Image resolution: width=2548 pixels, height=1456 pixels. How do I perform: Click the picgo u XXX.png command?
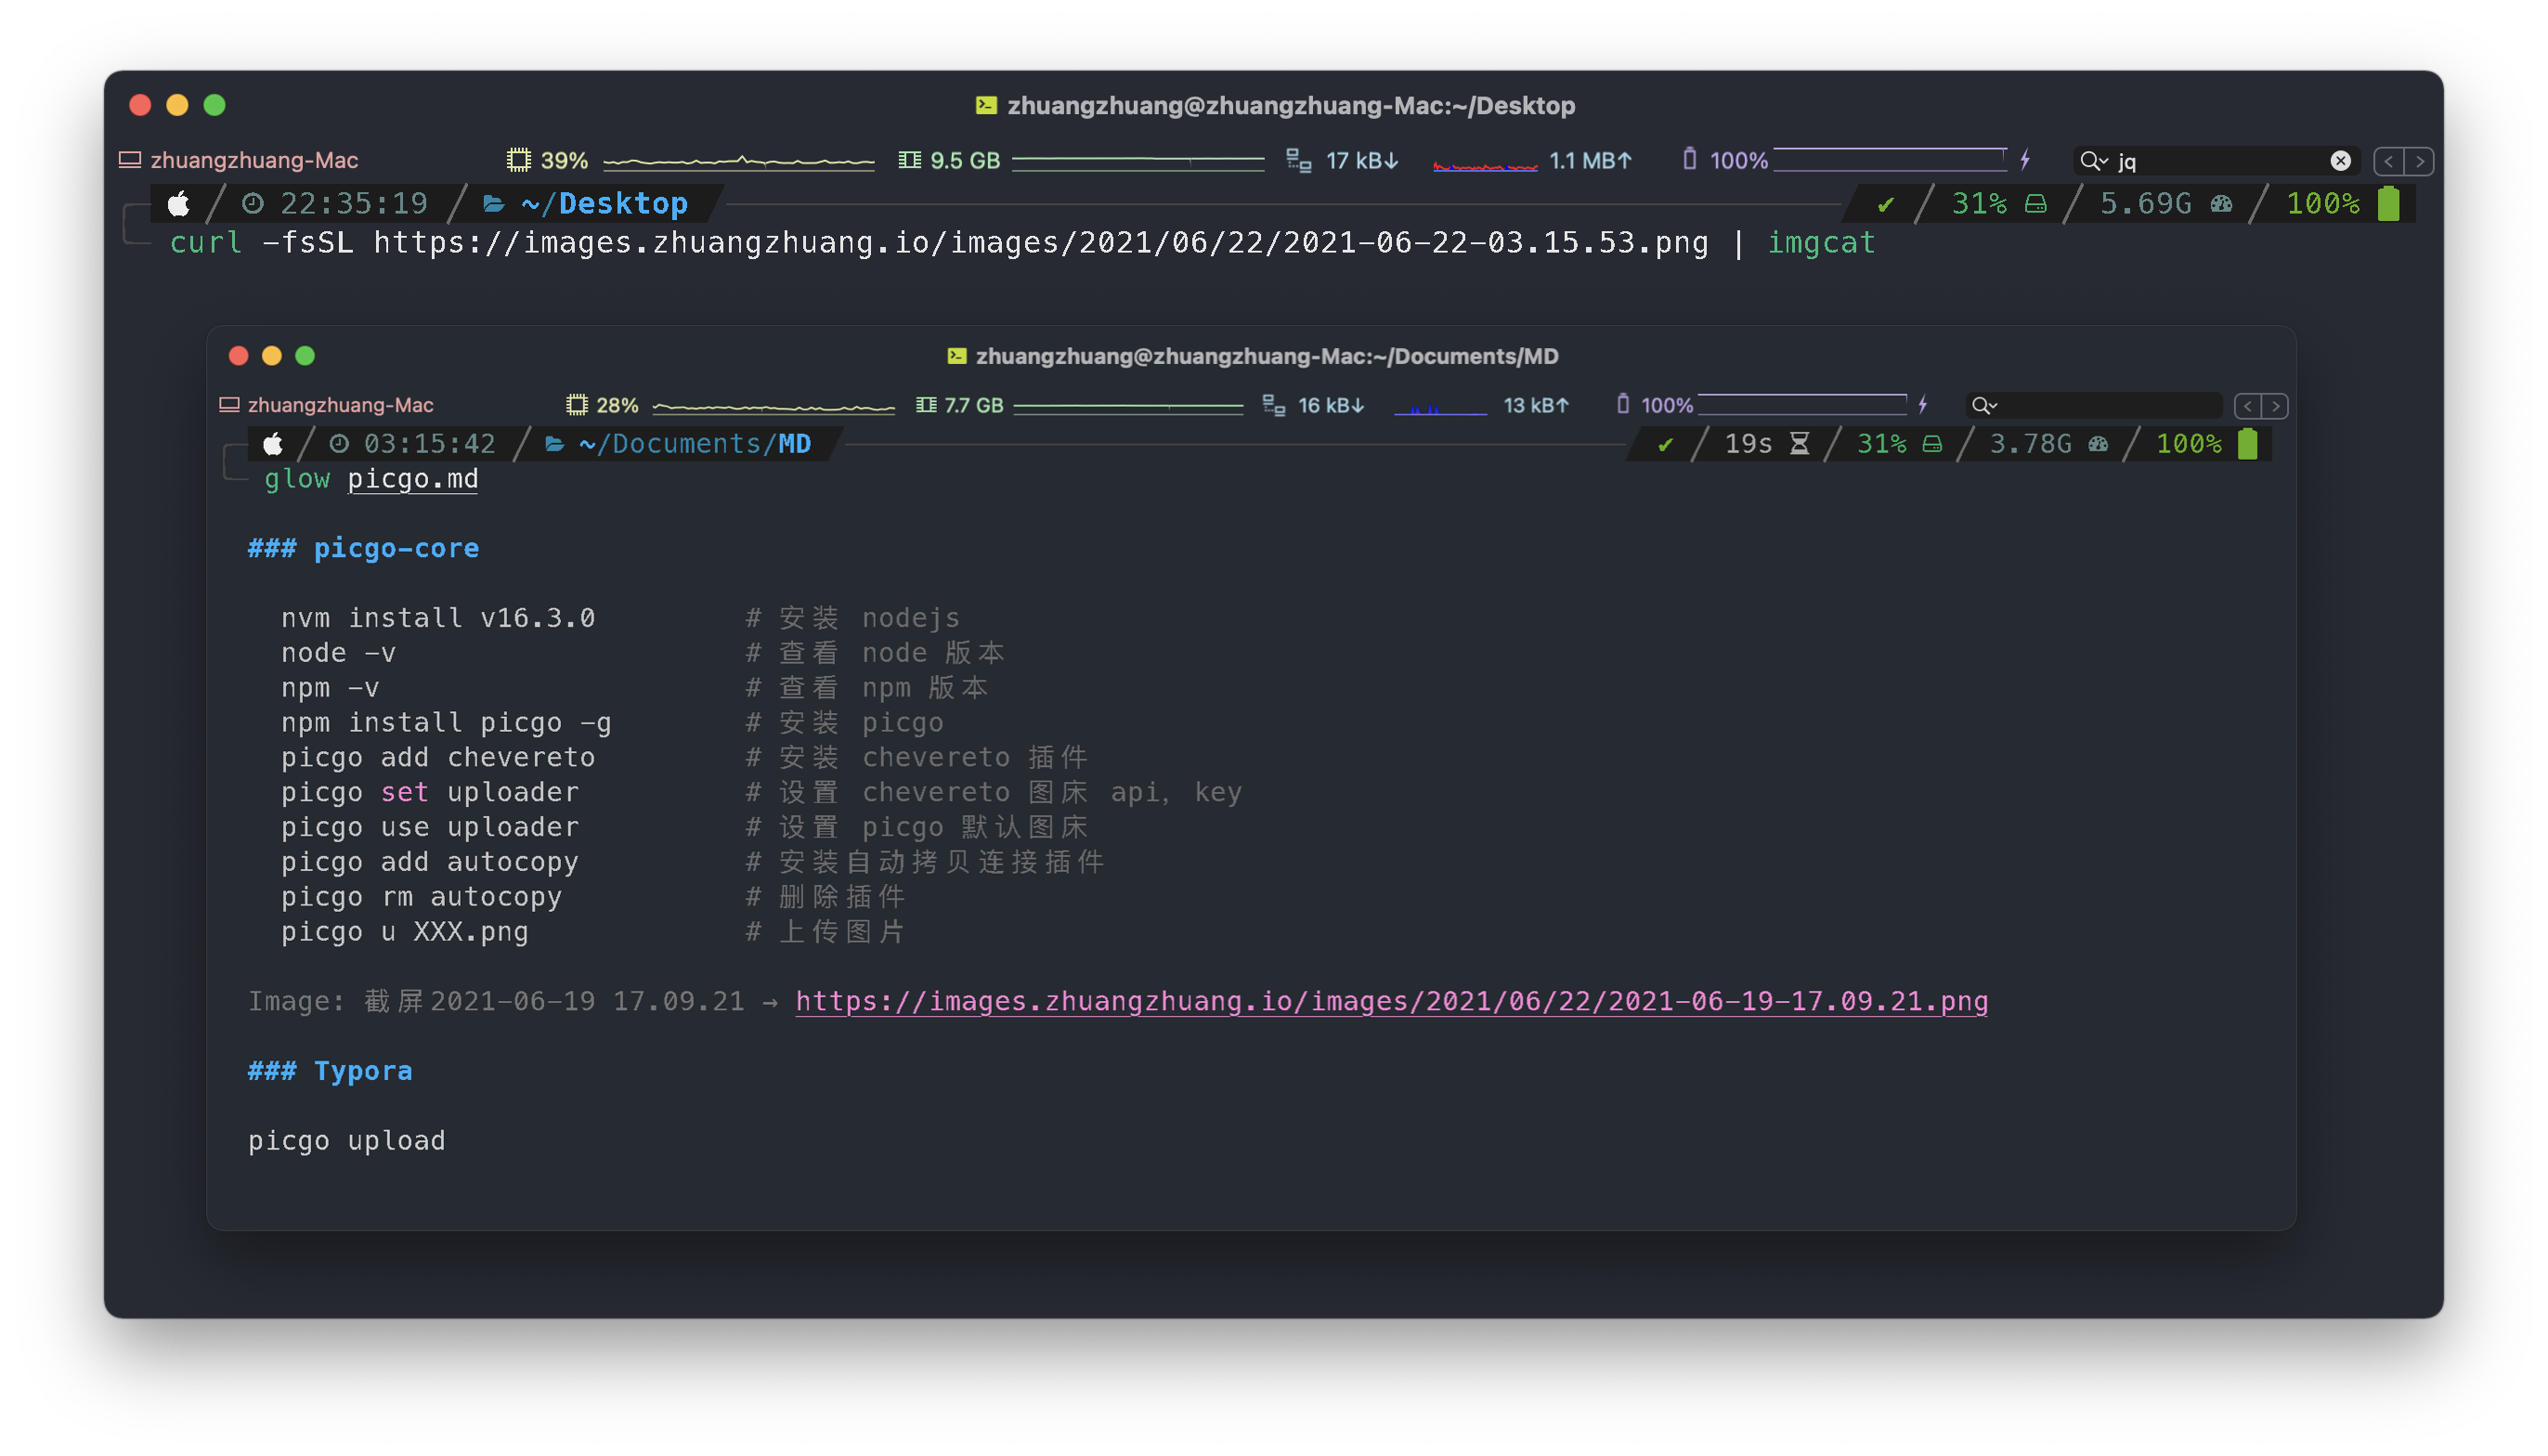(x=405, y=932)
